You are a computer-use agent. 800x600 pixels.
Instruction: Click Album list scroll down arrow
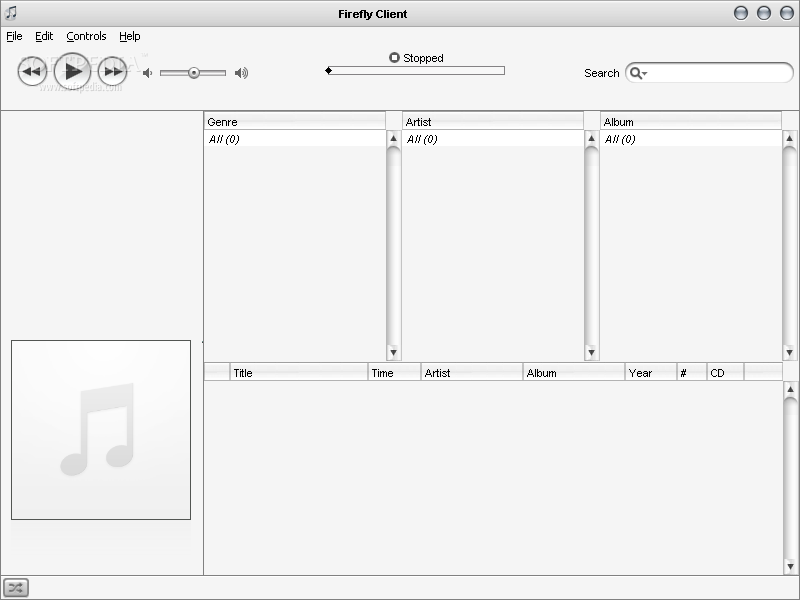click(x=789, y=352)
